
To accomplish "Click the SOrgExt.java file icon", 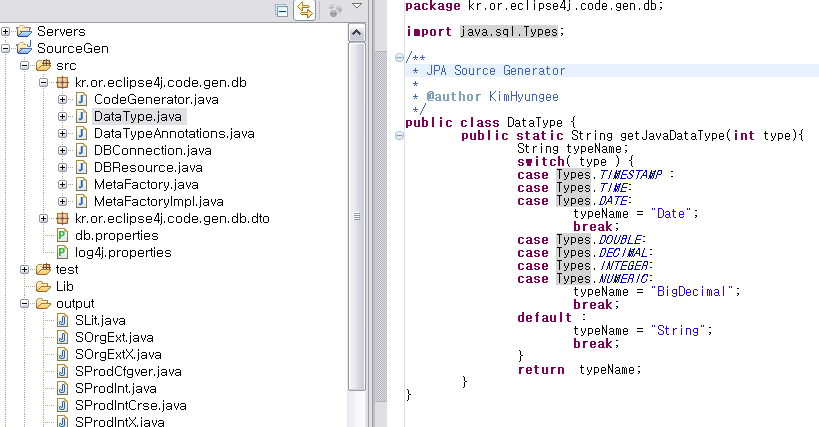I will [63, 337].
